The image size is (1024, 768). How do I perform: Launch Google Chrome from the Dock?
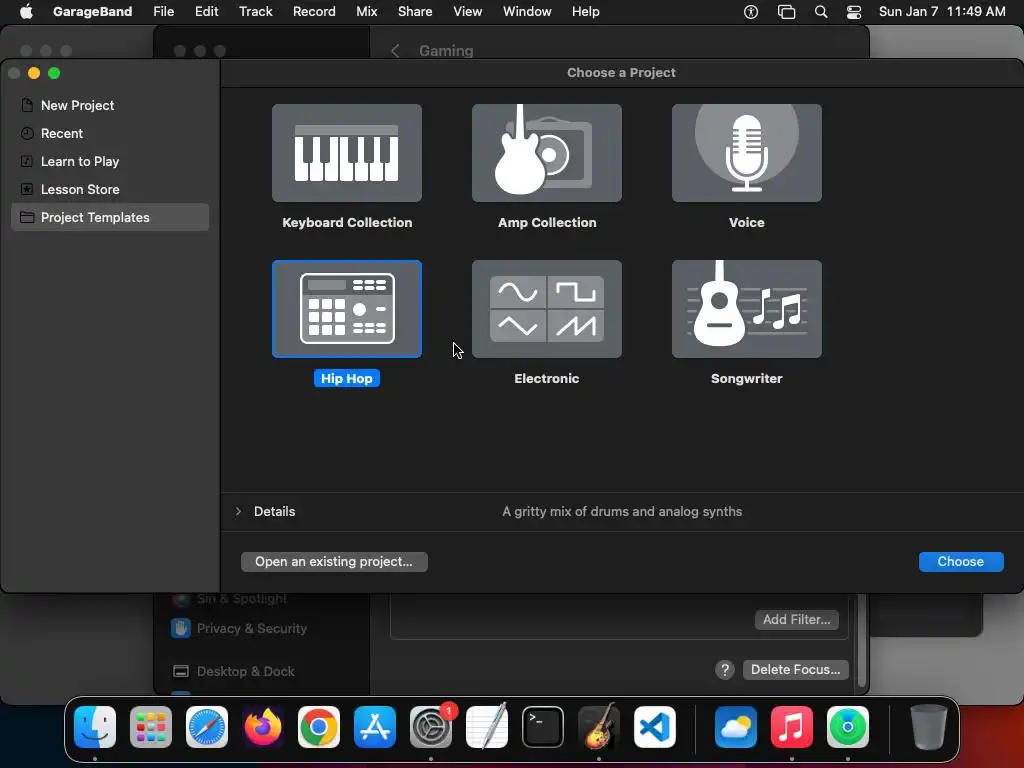(x=319, y=727)
